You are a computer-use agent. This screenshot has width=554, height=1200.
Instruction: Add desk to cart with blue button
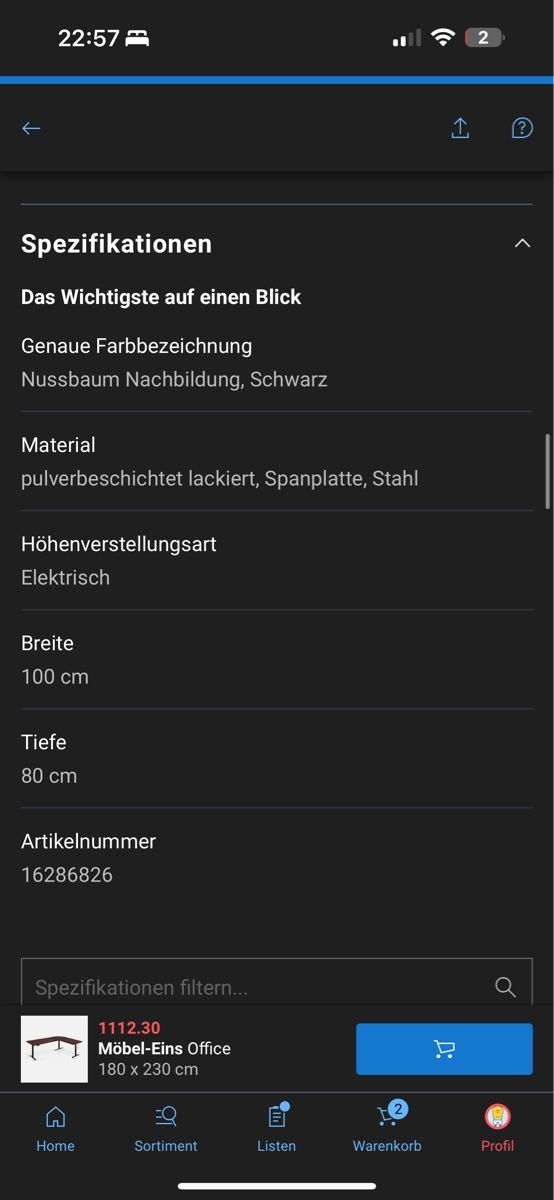444,1049
